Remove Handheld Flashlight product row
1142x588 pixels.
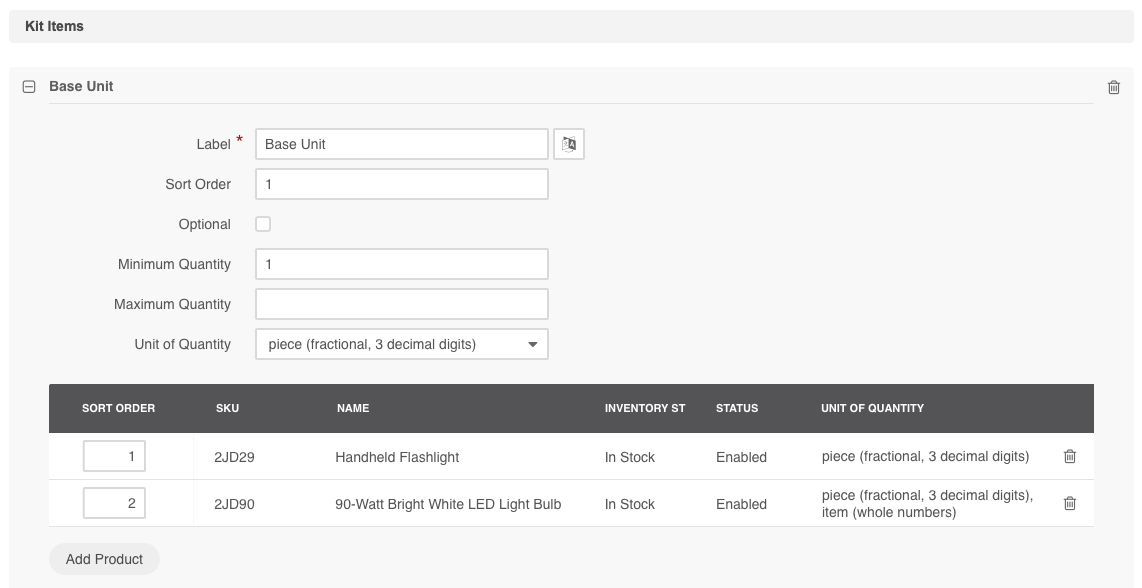1070,456
